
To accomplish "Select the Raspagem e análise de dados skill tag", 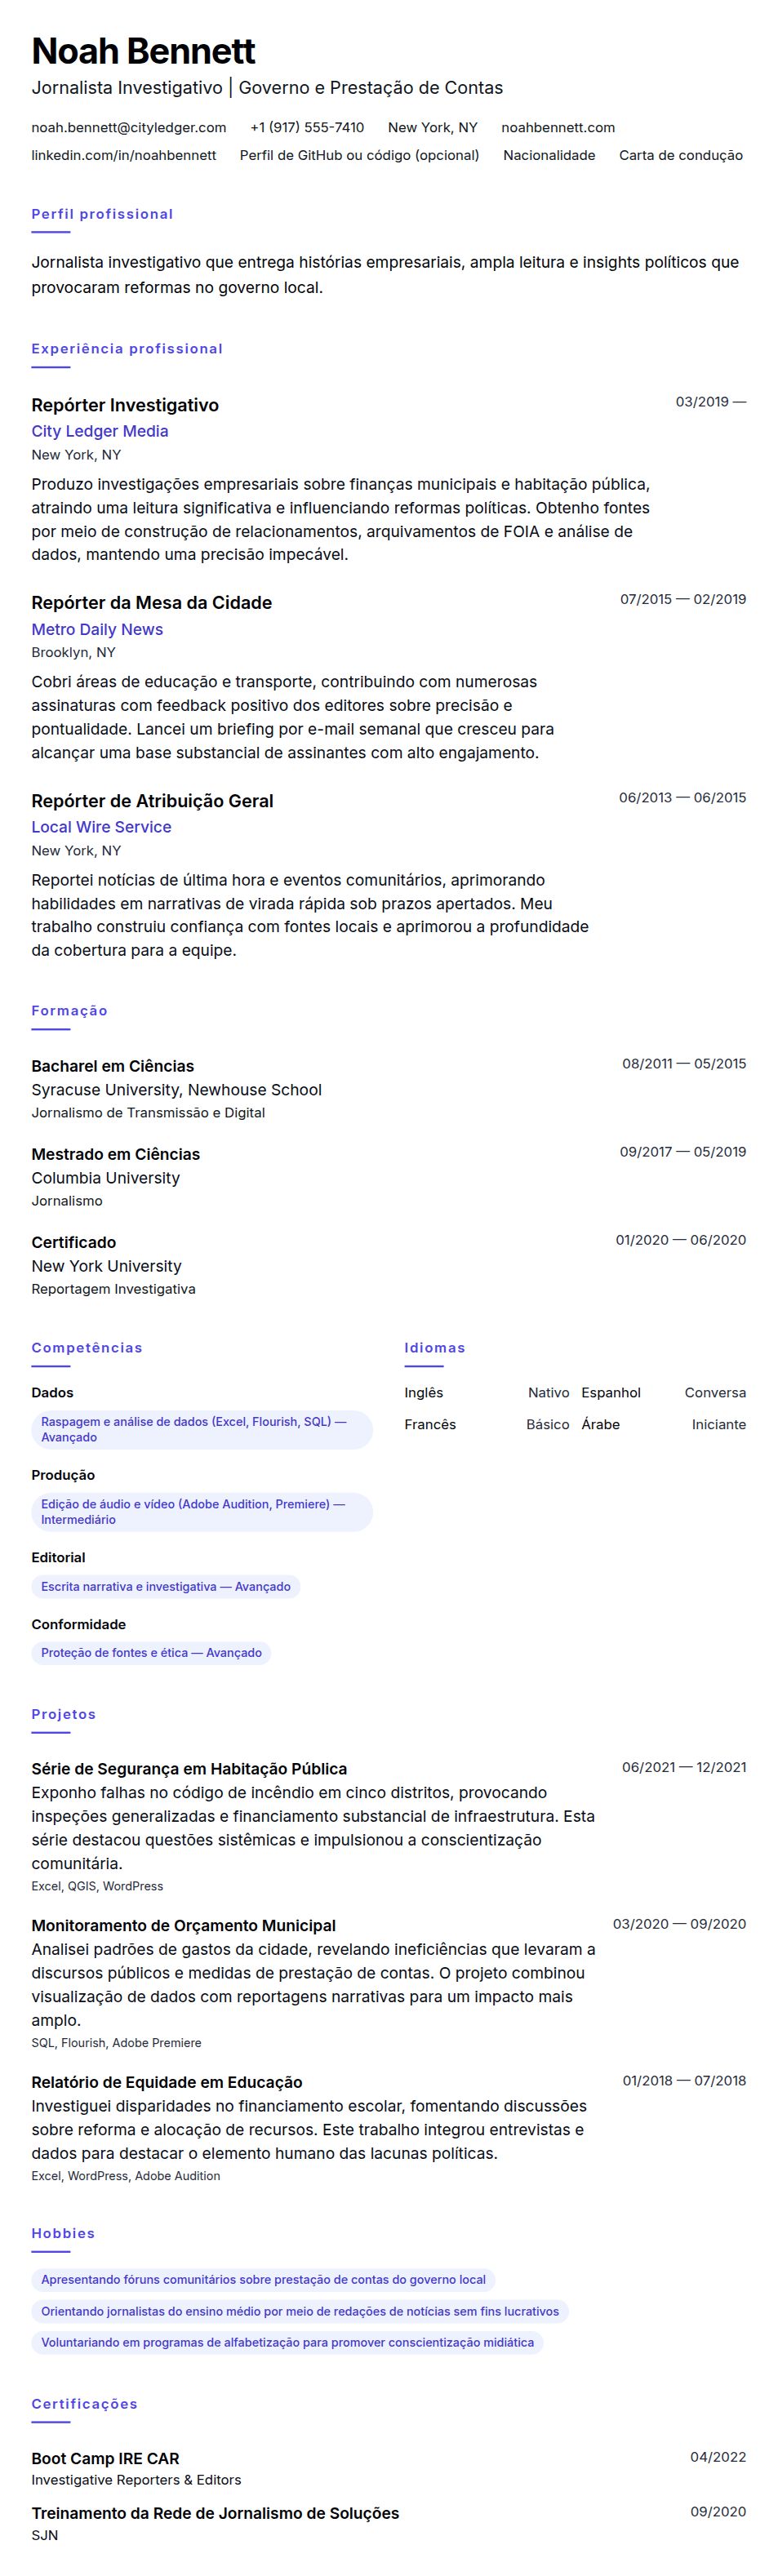I will pos(202,1429).
